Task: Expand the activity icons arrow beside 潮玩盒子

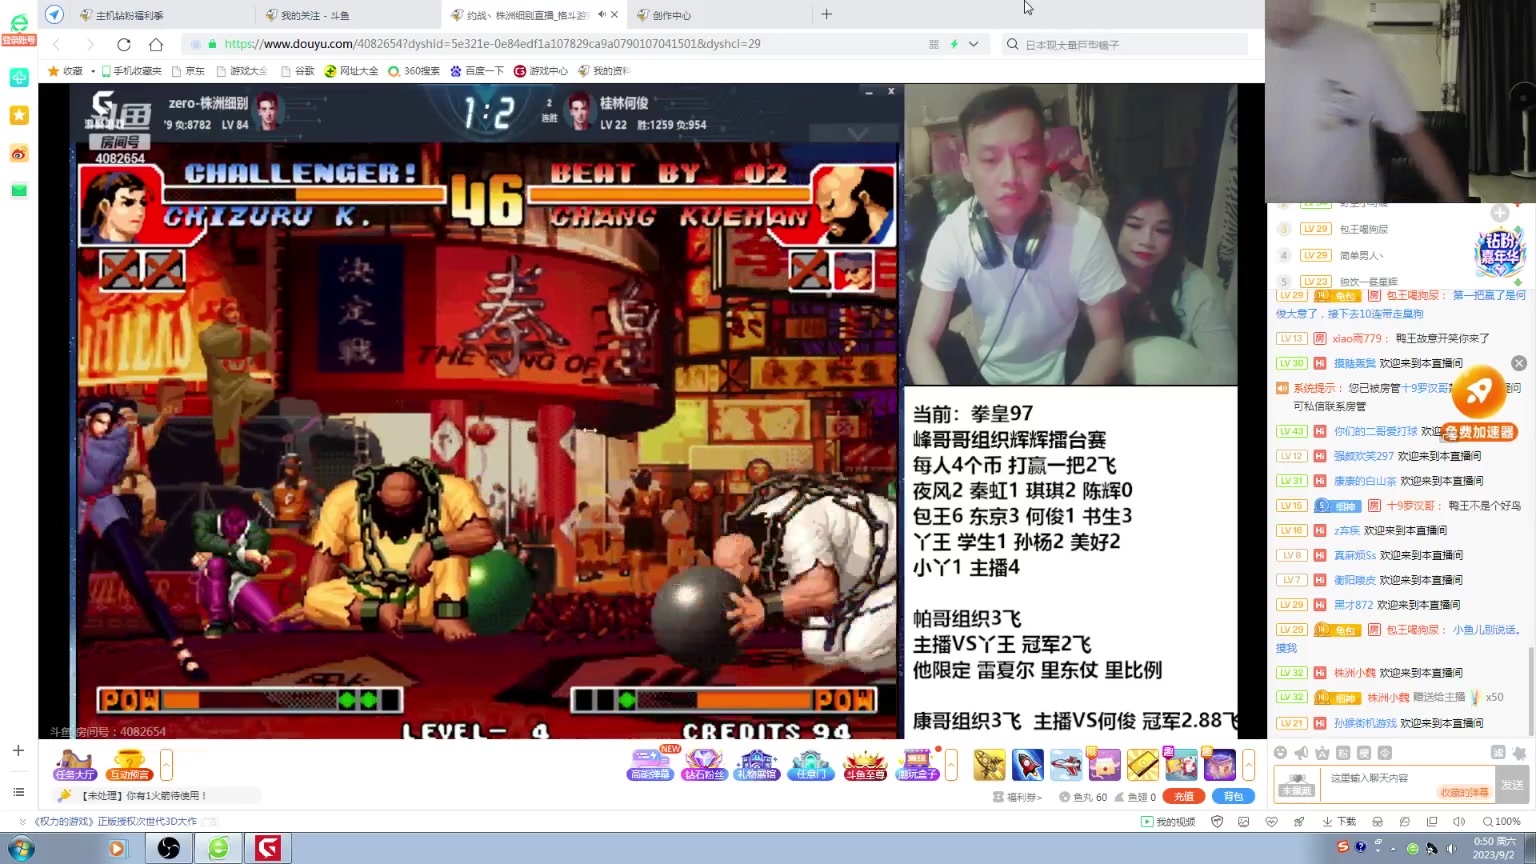Action: pos(951,765)
